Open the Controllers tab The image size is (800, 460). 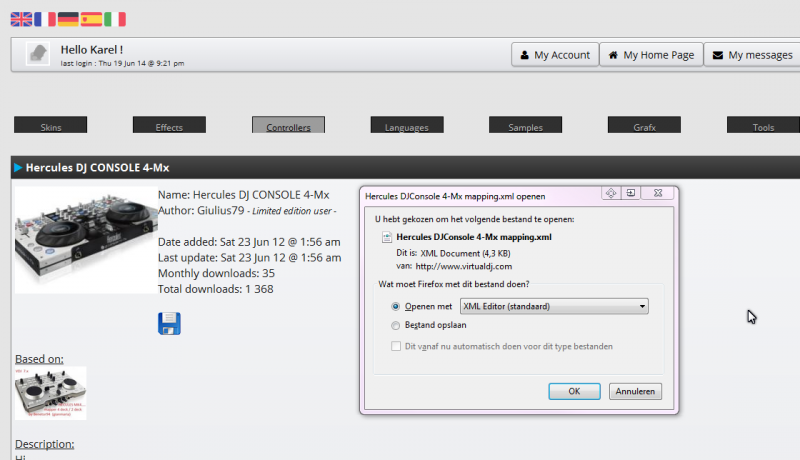click(x=288, y=125)
